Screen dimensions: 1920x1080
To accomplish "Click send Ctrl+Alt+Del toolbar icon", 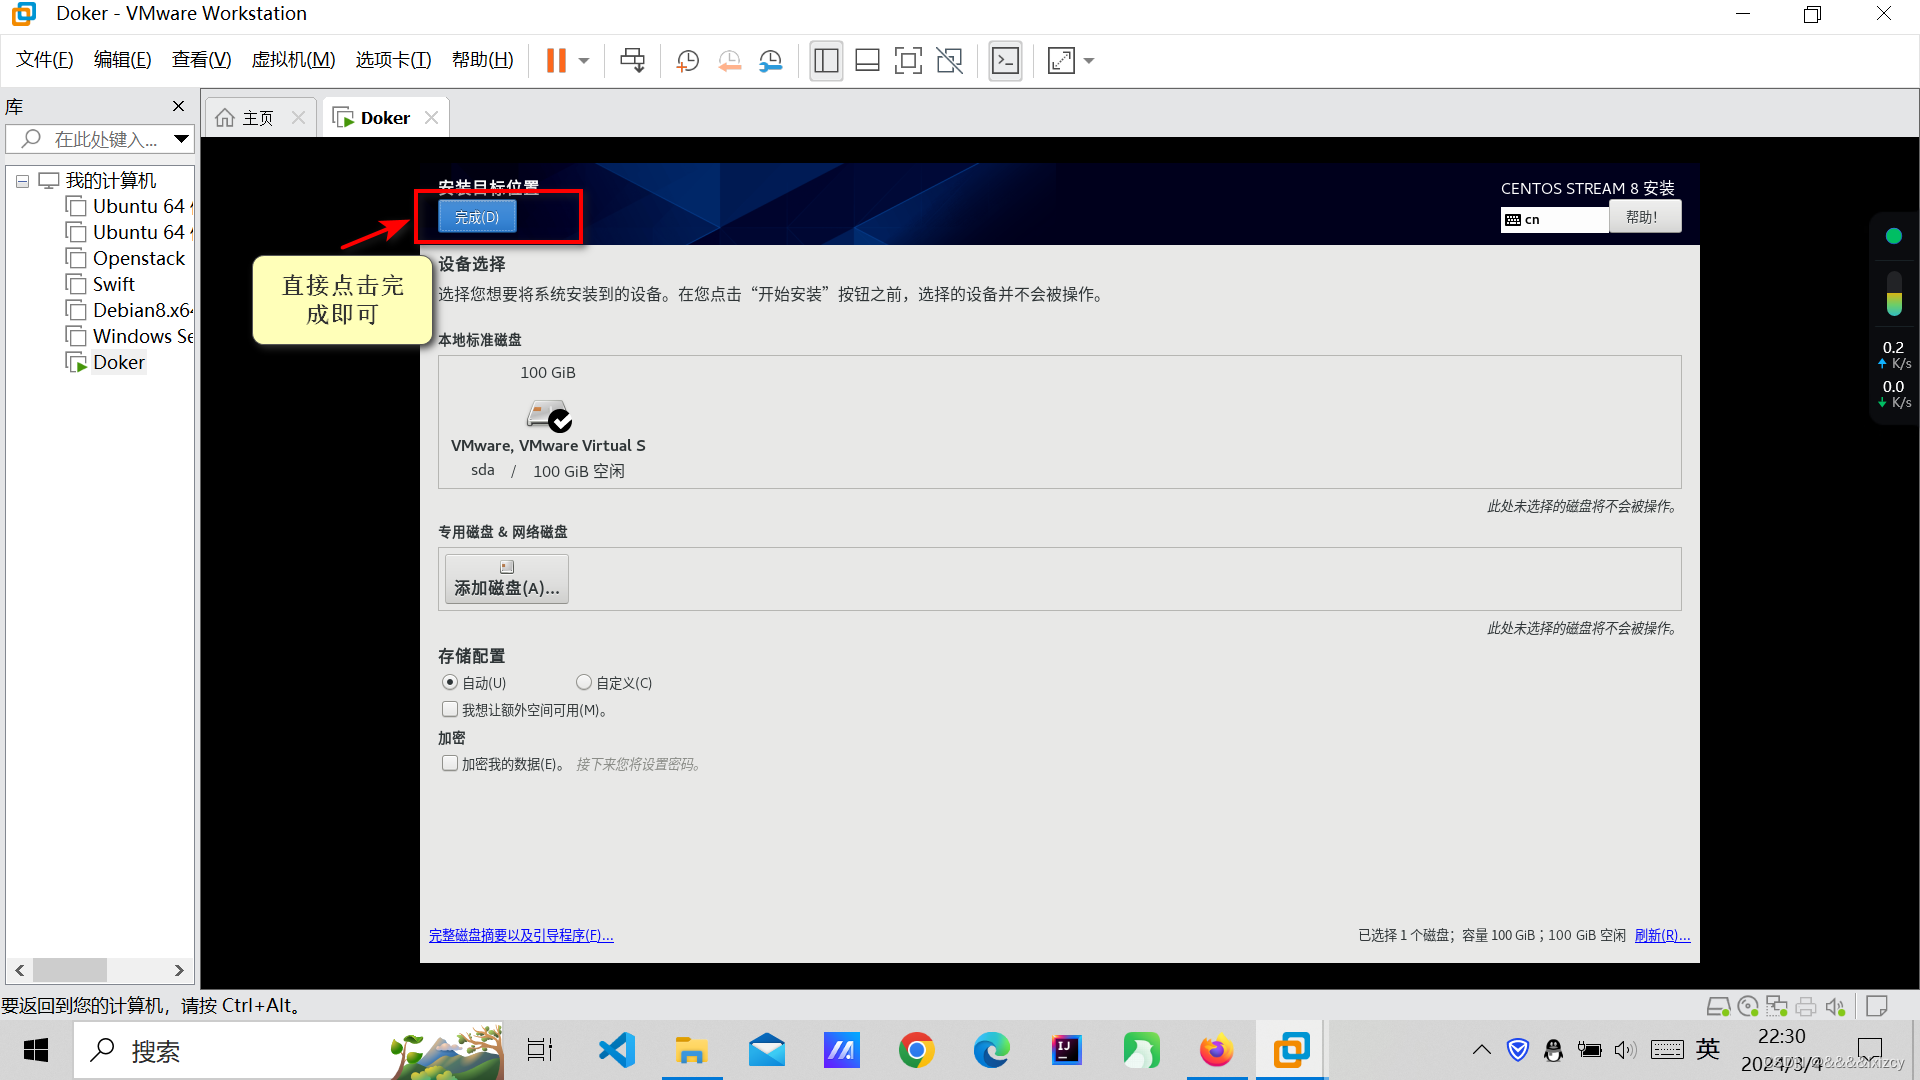I will pos(632,61).
